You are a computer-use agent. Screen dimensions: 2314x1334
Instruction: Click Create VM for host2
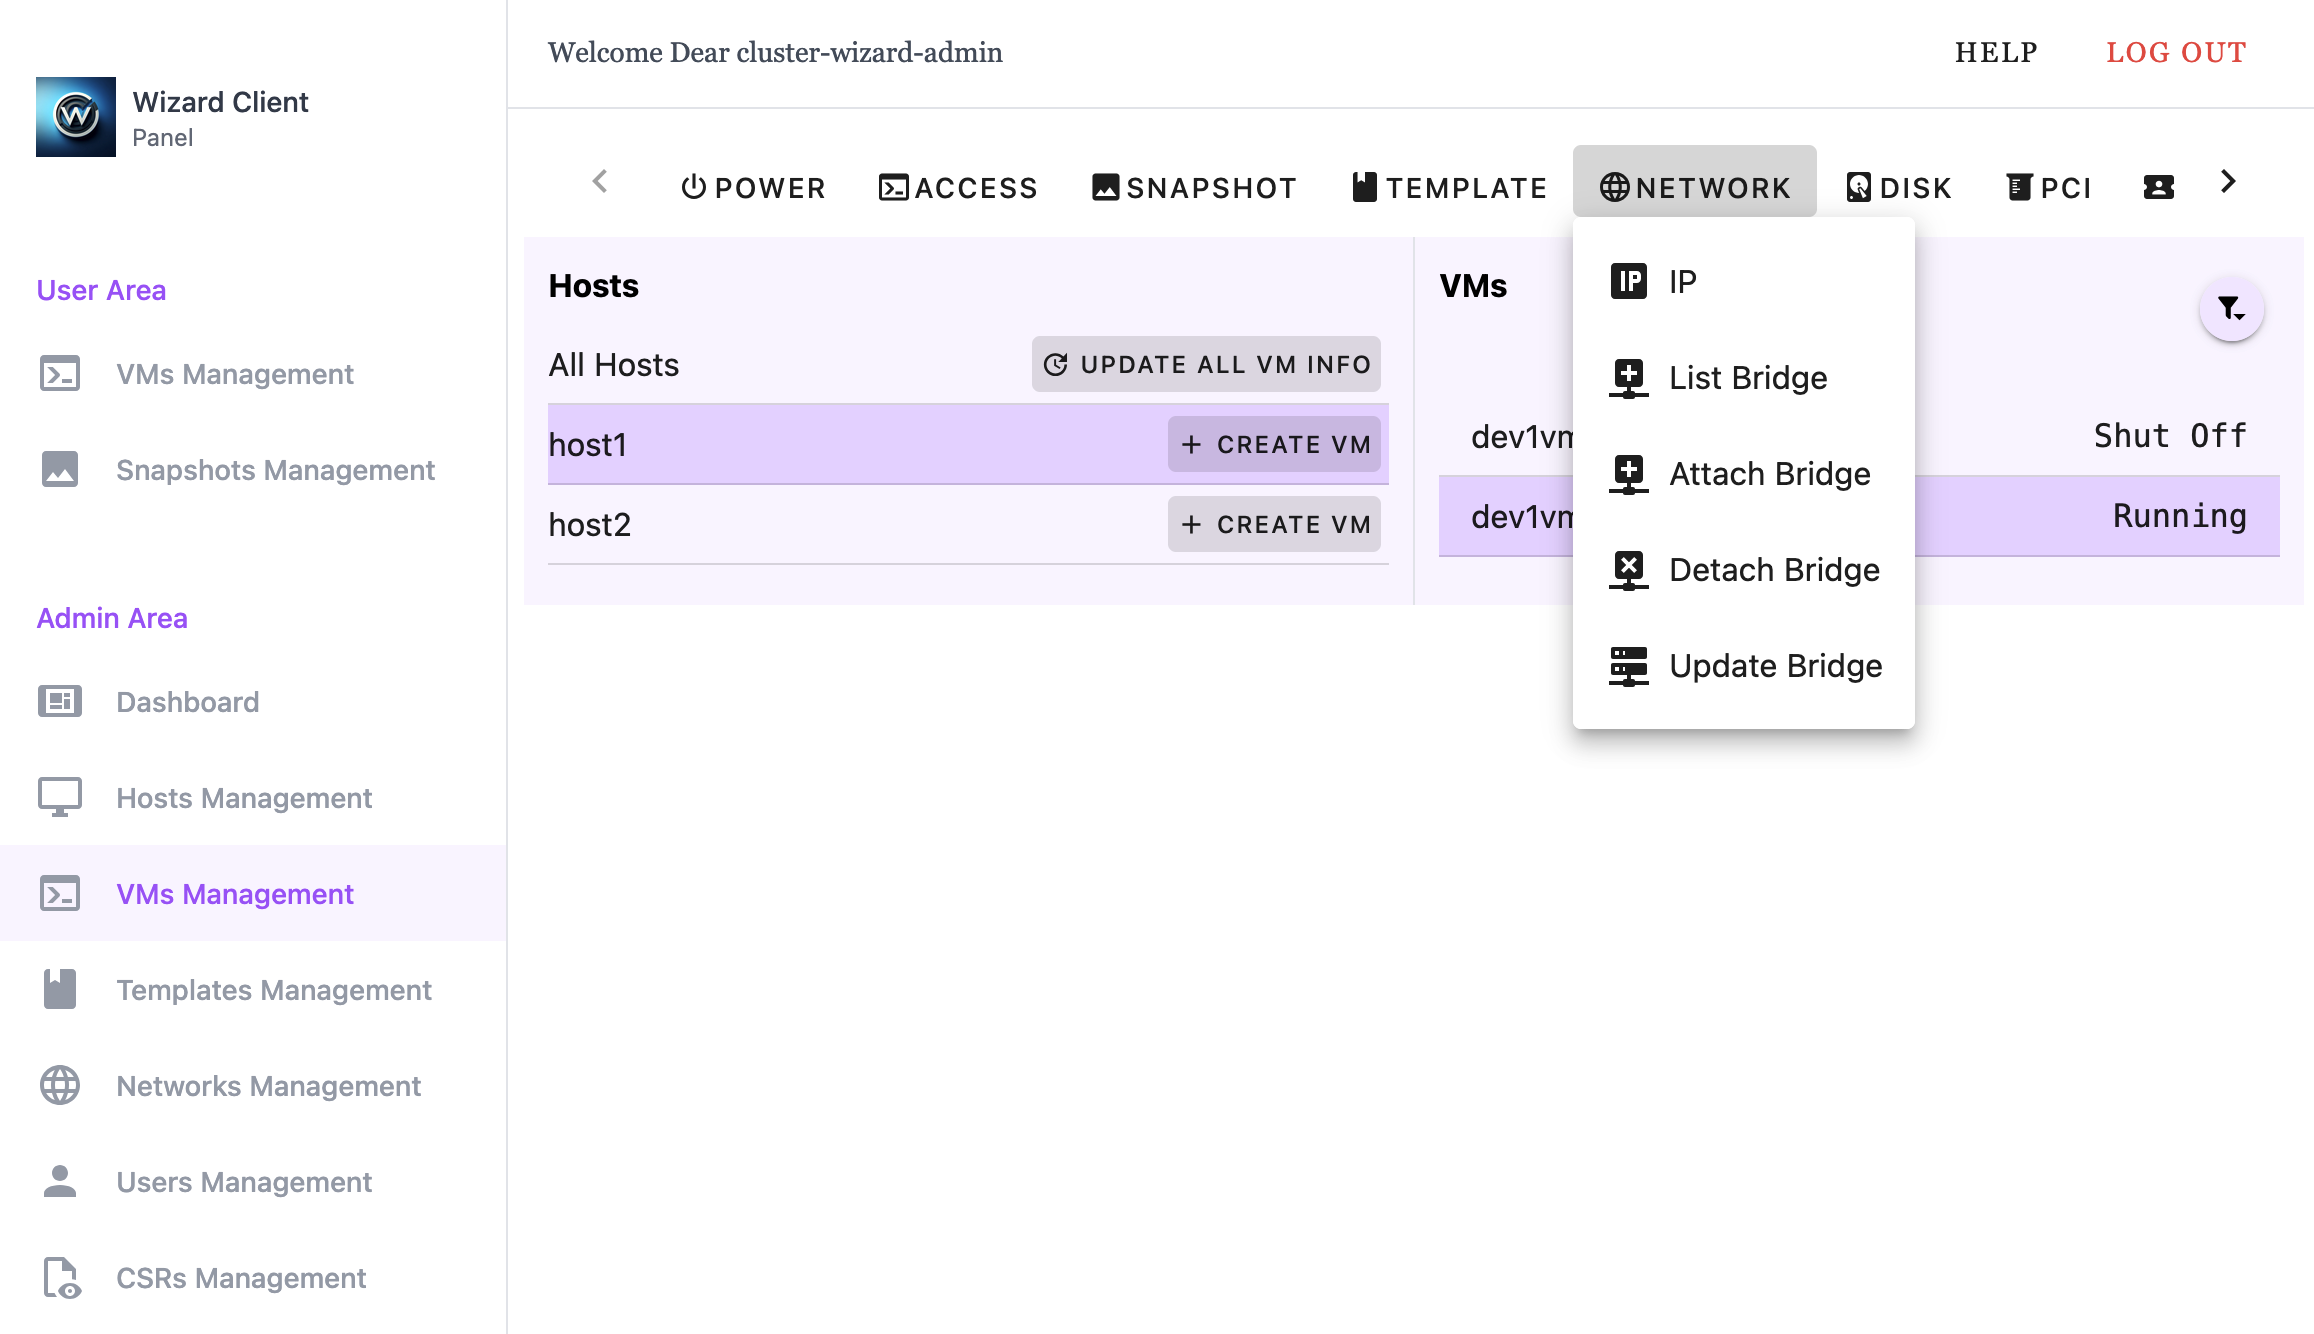tap(1274, 525)
